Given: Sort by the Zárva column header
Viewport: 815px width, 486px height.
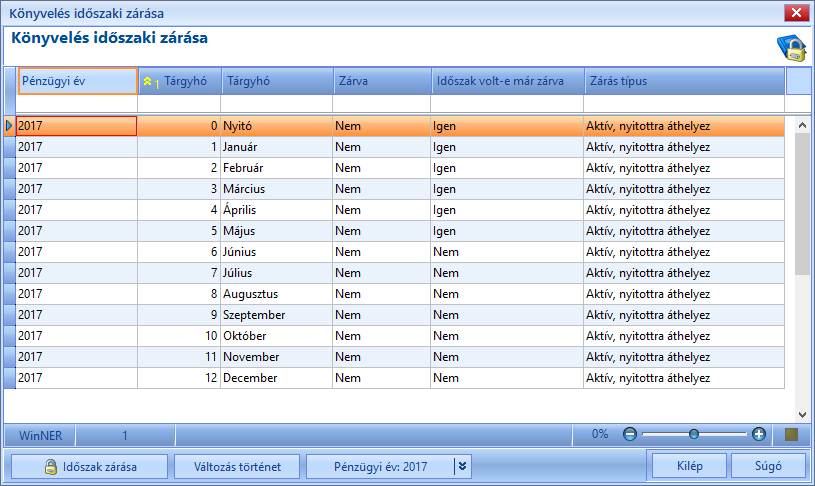Looking at the screenshot, I should [383, 81].
